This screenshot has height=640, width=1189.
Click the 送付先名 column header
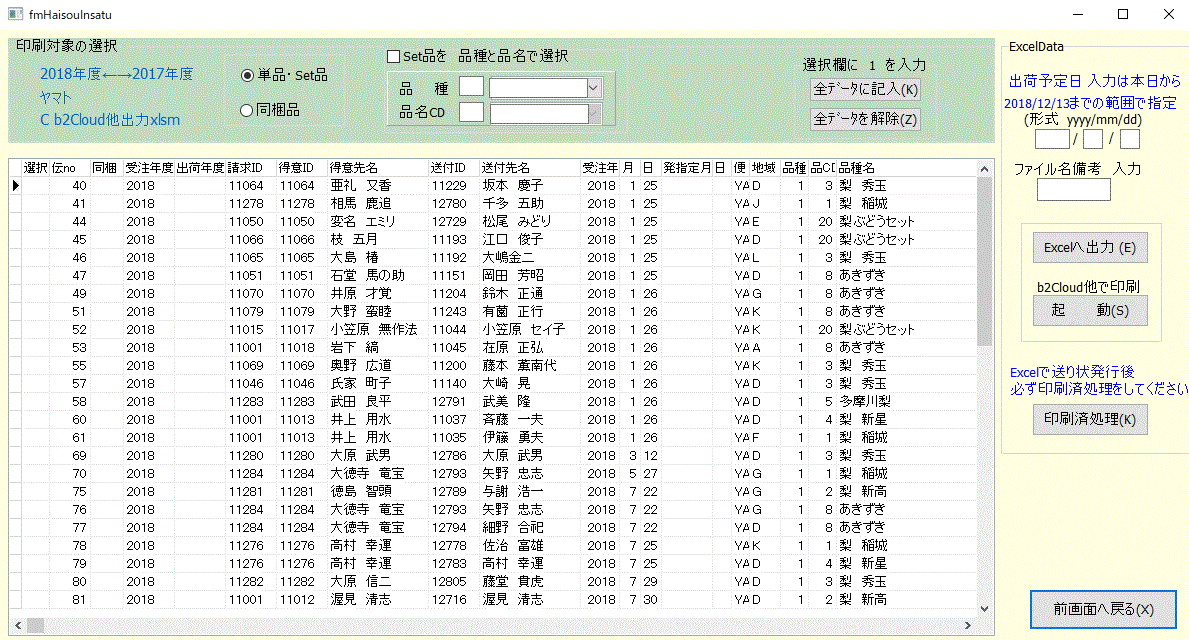(529, 168)
